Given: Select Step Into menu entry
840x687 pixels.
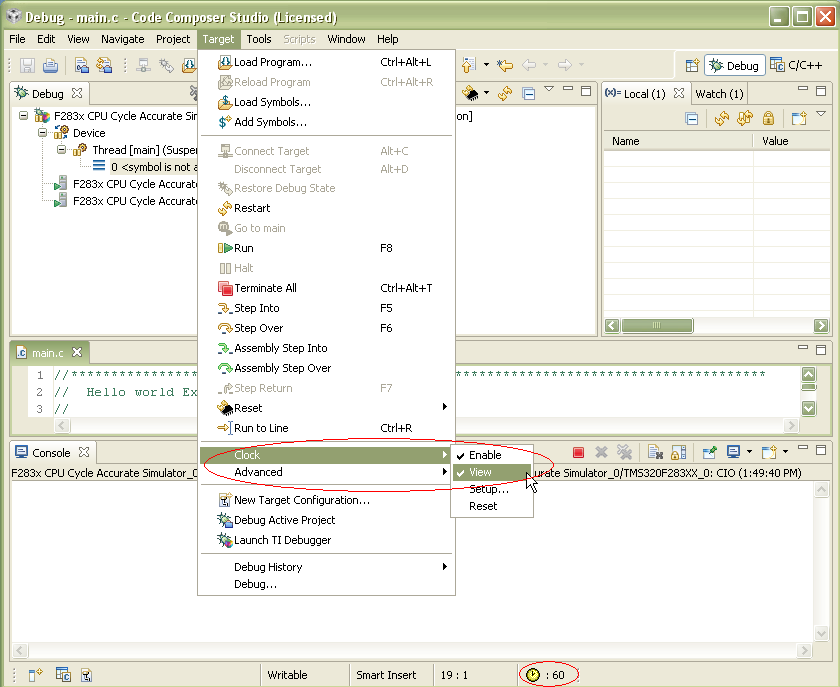Looking at the screenshot, I should point(326,308).
